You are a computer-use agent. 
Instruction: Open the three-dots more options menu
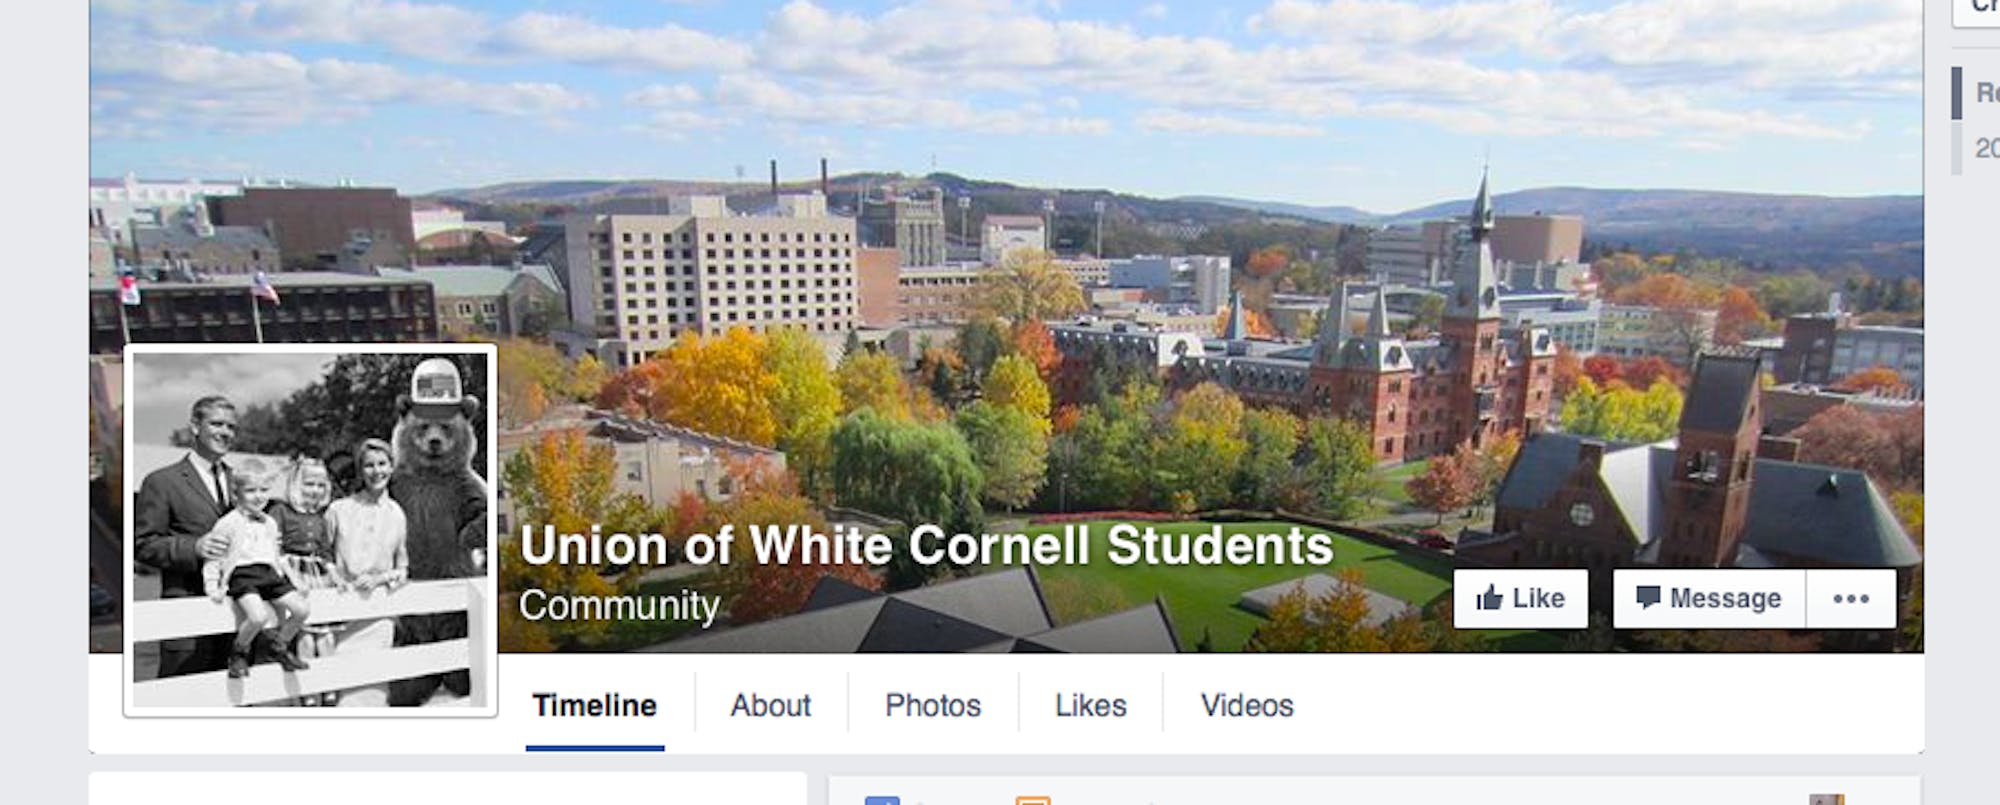(x=1850, y=598)
